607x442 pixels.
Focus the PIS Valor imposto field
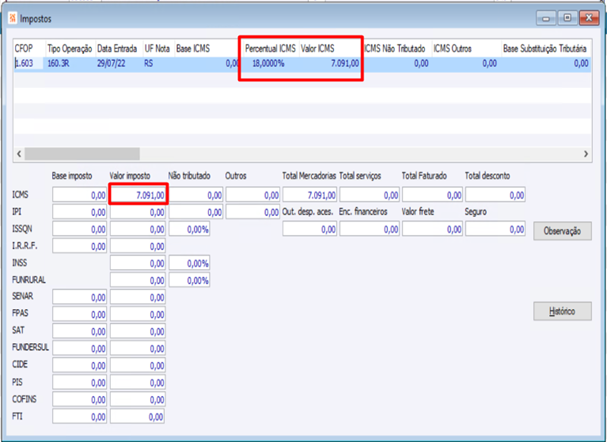(138, 382)
